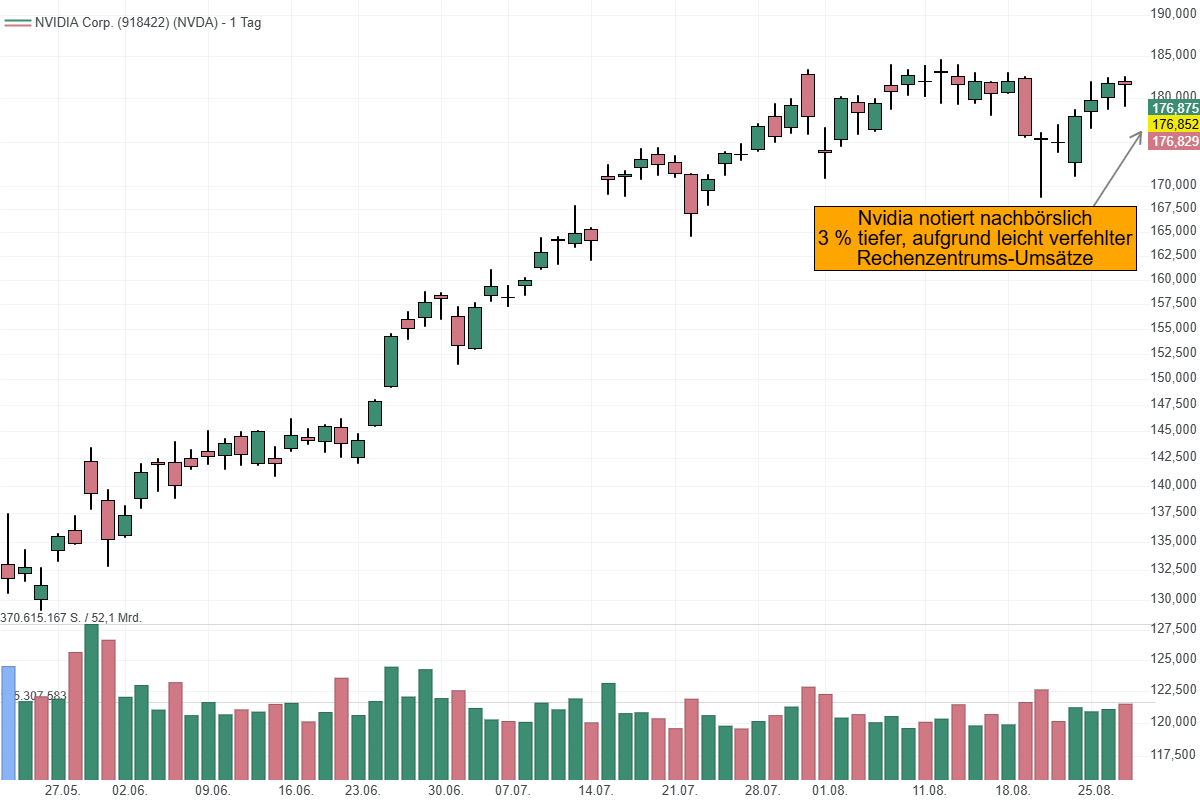Image resolution: width=1200 pixels, height=800 pixels.
Task: Select the 21.07. date on time axis
Action: coord(679,790)
